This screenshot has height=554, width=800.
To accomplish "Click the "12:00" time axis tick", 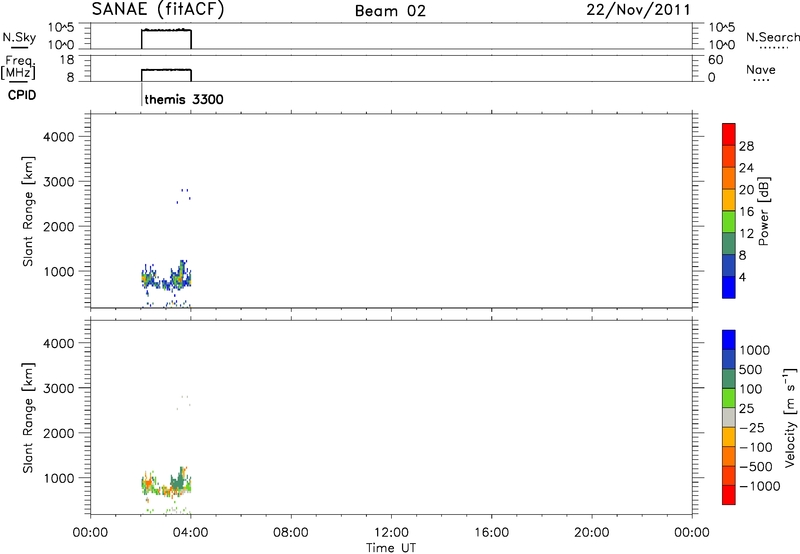I will tap(391, 533).
